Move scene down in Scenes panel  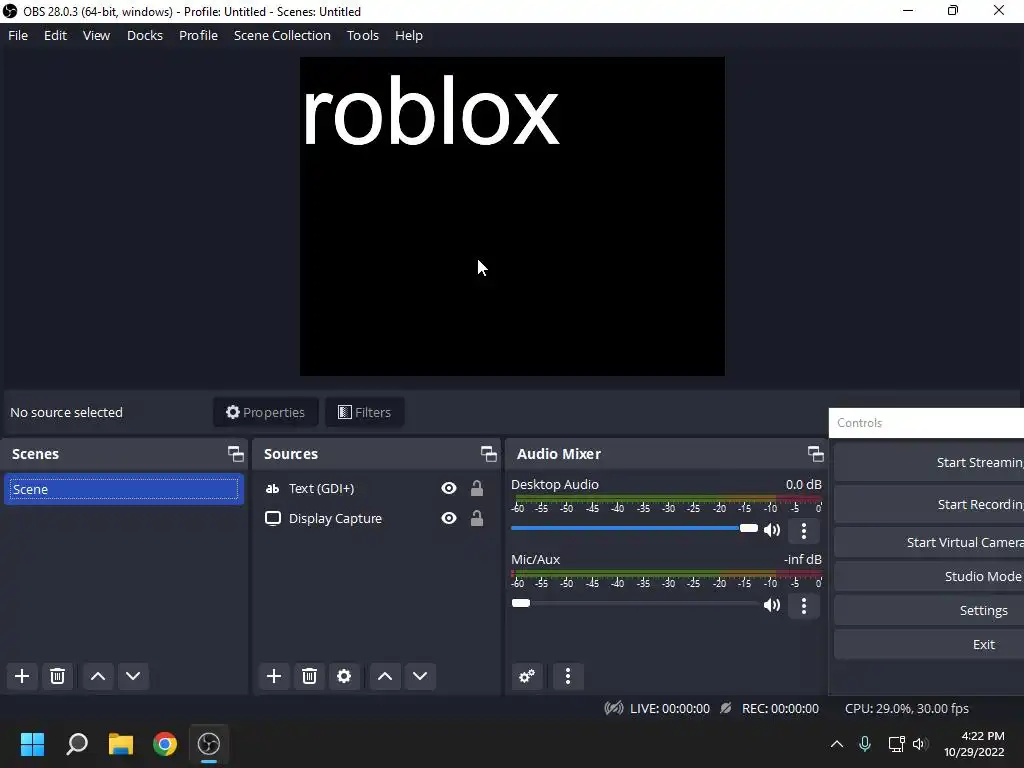133,676
